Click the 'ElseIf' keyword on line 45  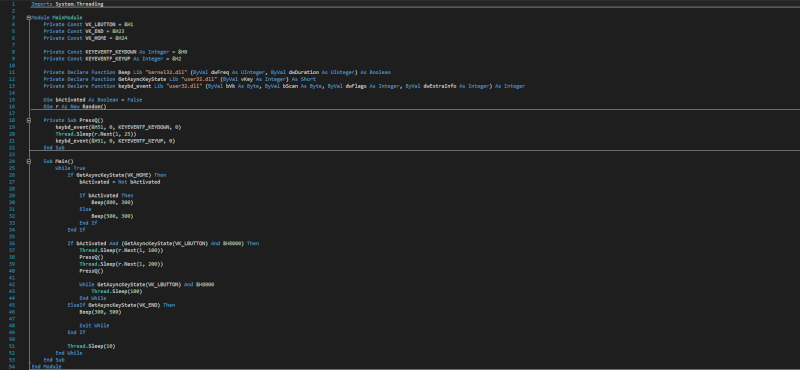click(x=76, y=305)
